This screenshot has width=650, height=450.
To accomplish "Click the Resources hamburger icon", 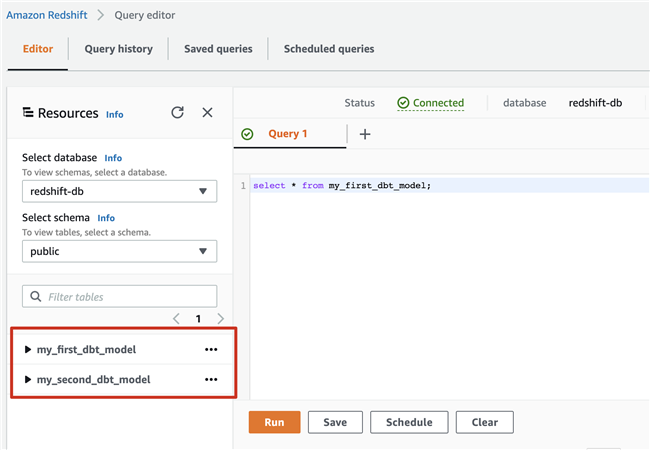I will pos(28,113).
